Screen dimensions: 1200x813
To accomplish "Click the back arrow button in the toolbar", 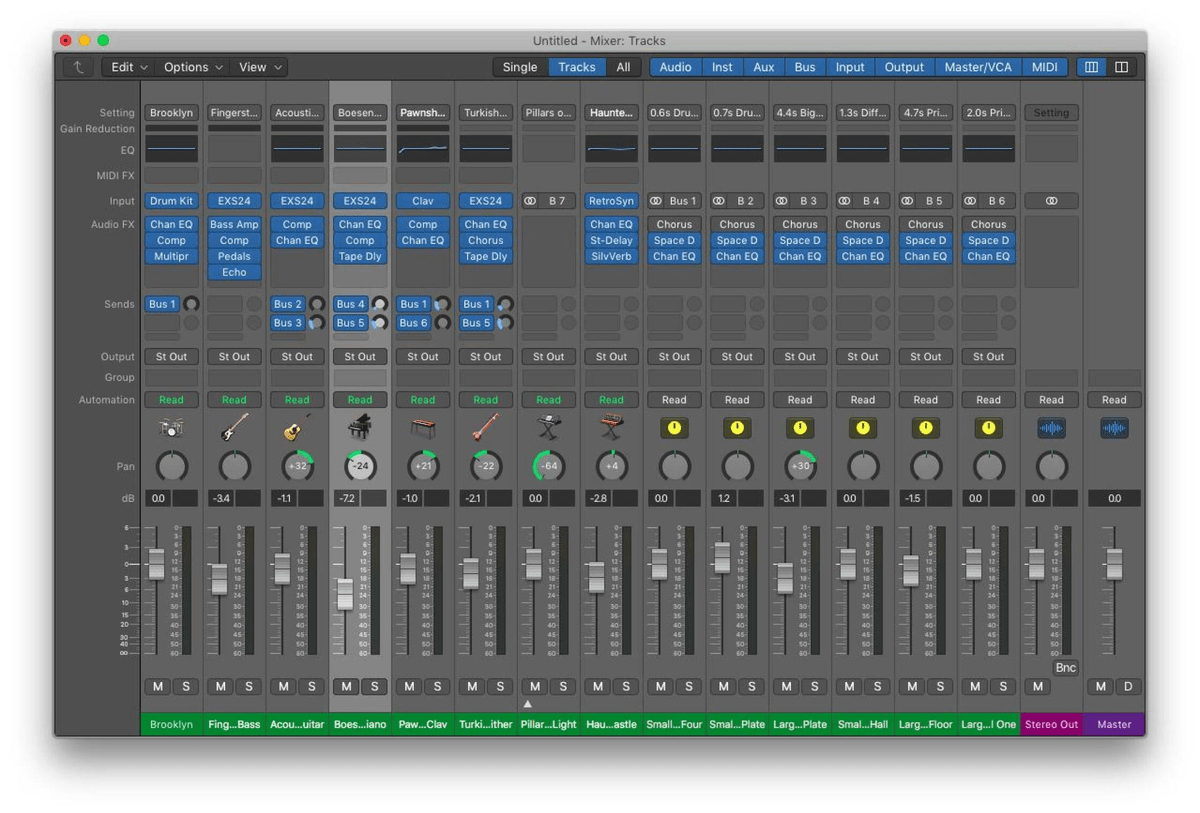I will (78, 67).
